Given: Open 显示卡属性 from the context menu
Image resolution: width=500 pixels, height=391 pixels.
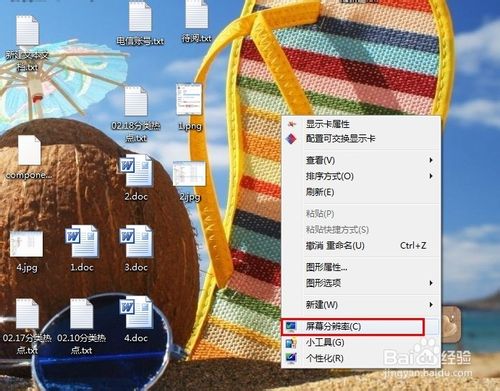Looking at the screenshot, I should tap(361, 124).
